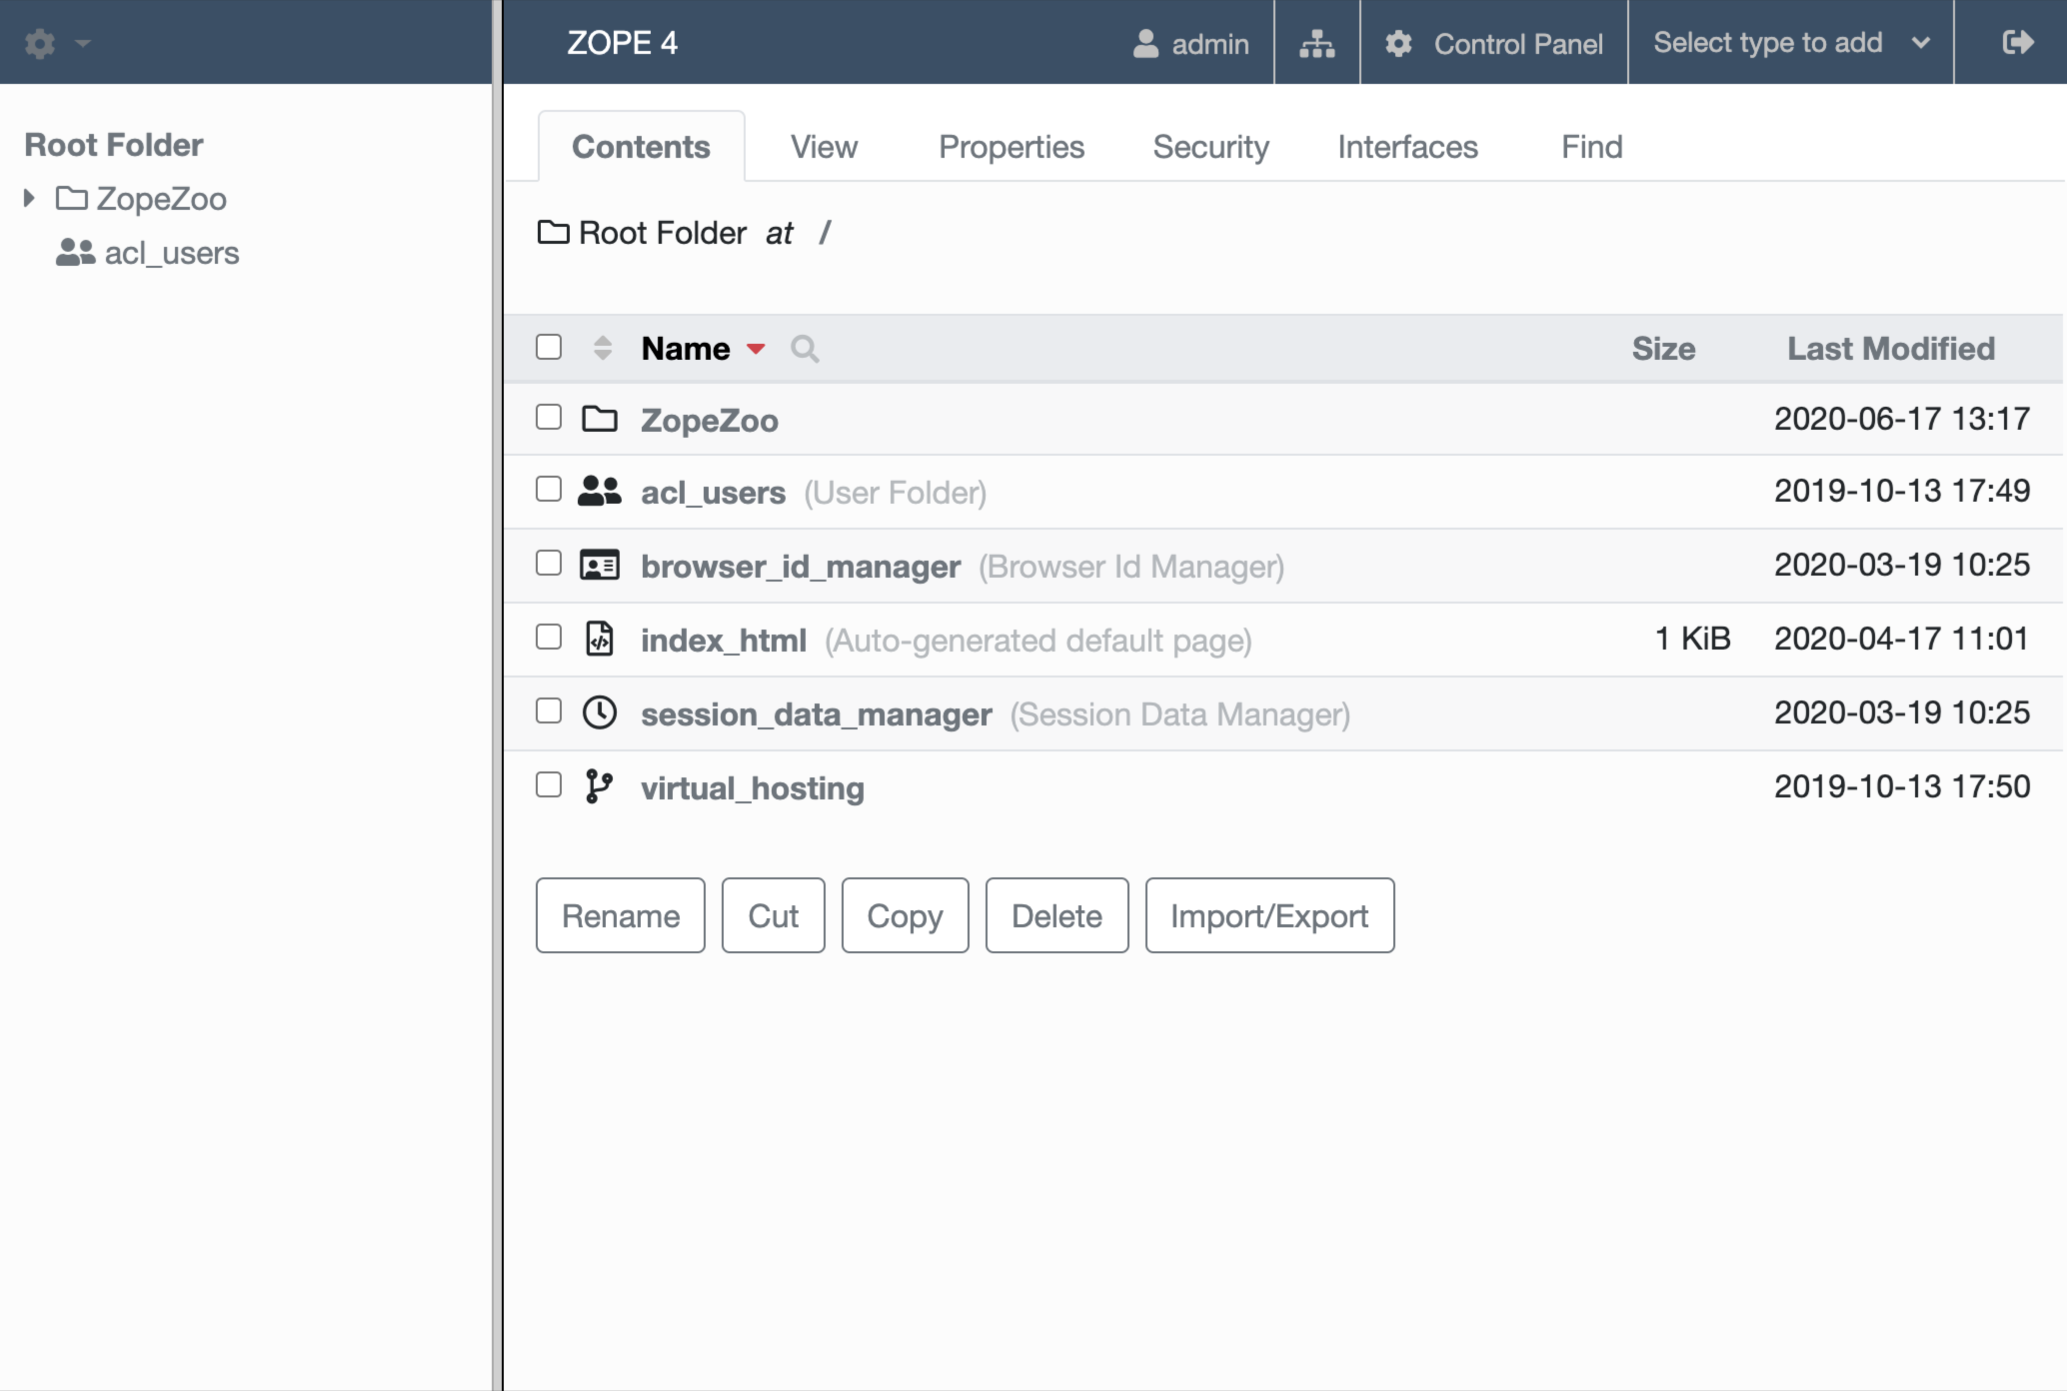Click the Import/Export button

(x=1269, y=915)
